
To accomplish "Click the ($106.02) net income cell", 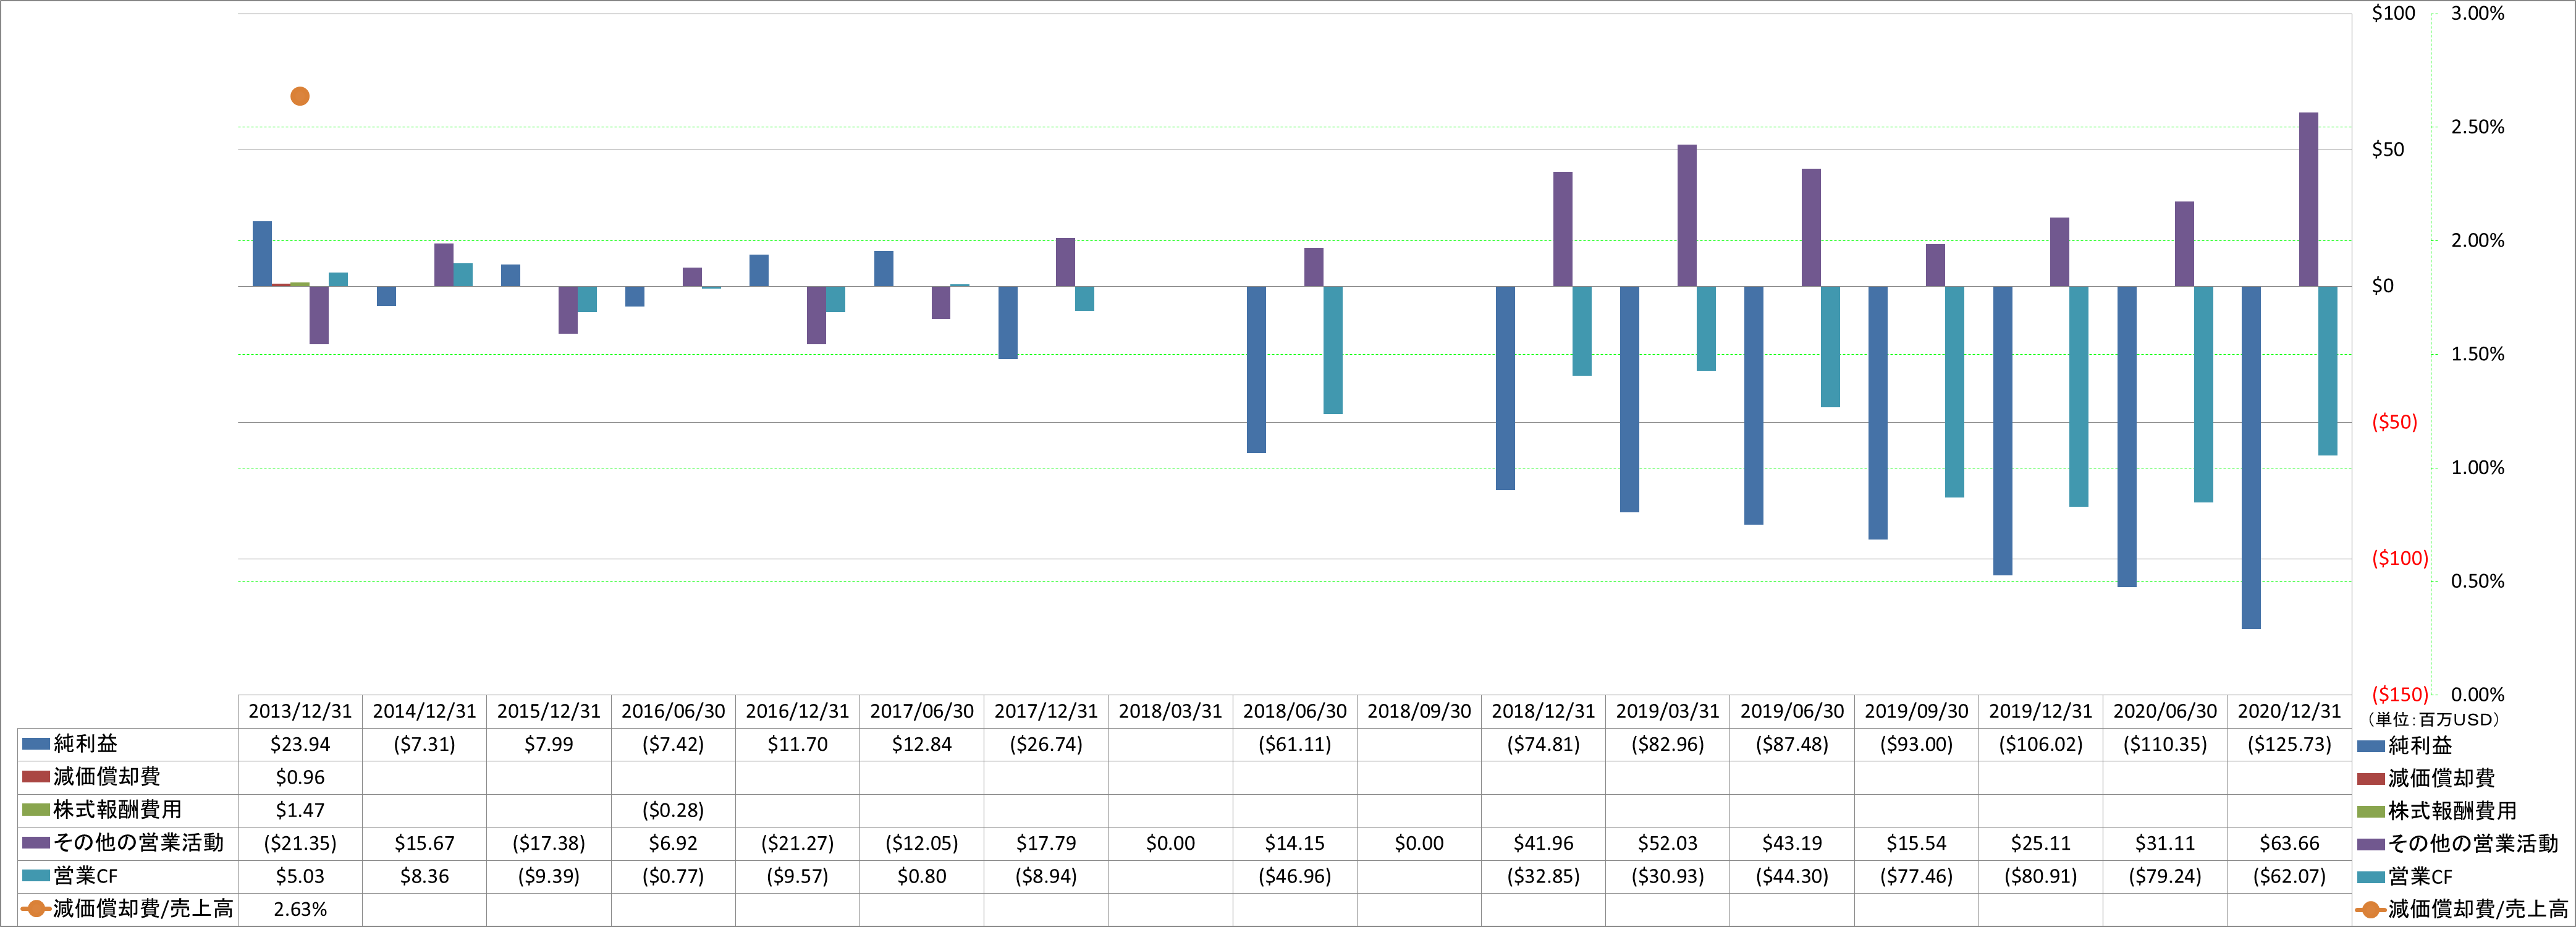I will click(2041, 744).
